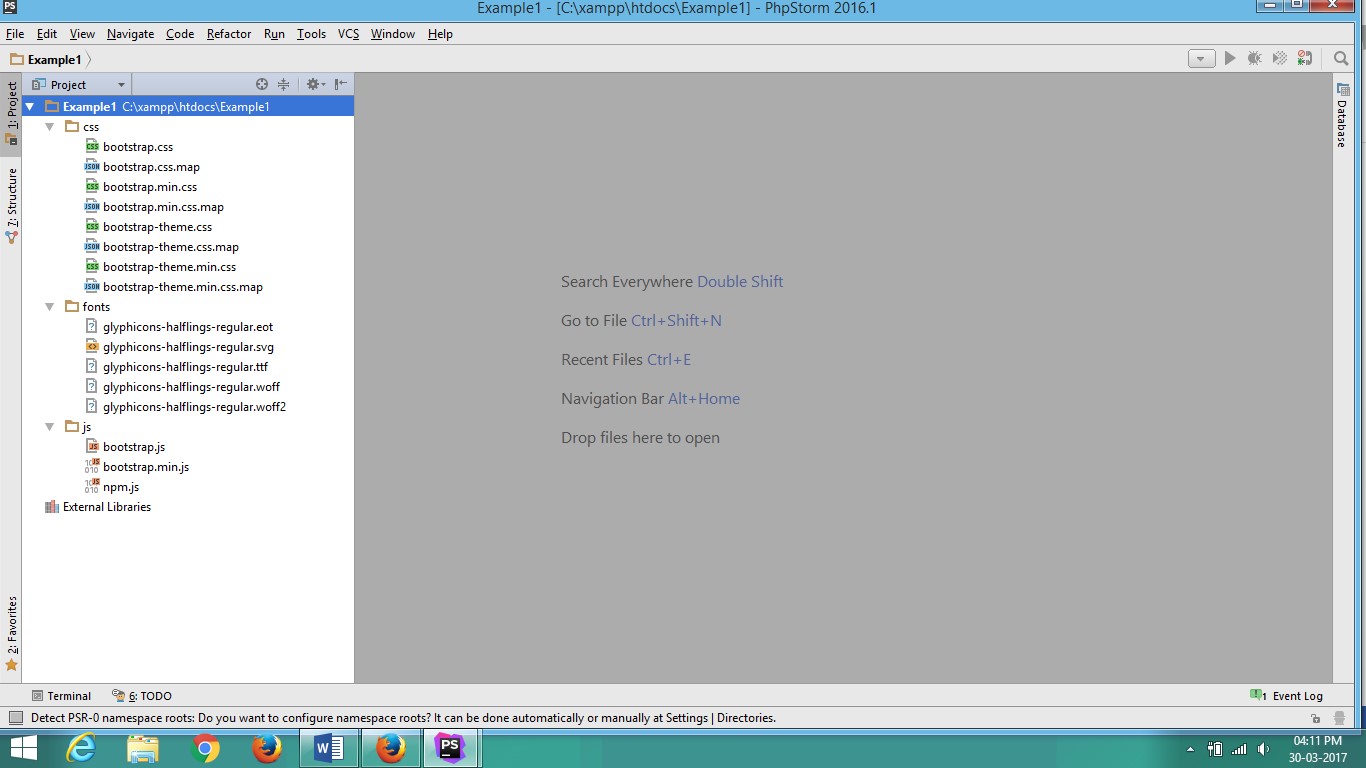
Task: Open the 6: TODO tool window
Action: coord(142,696)
